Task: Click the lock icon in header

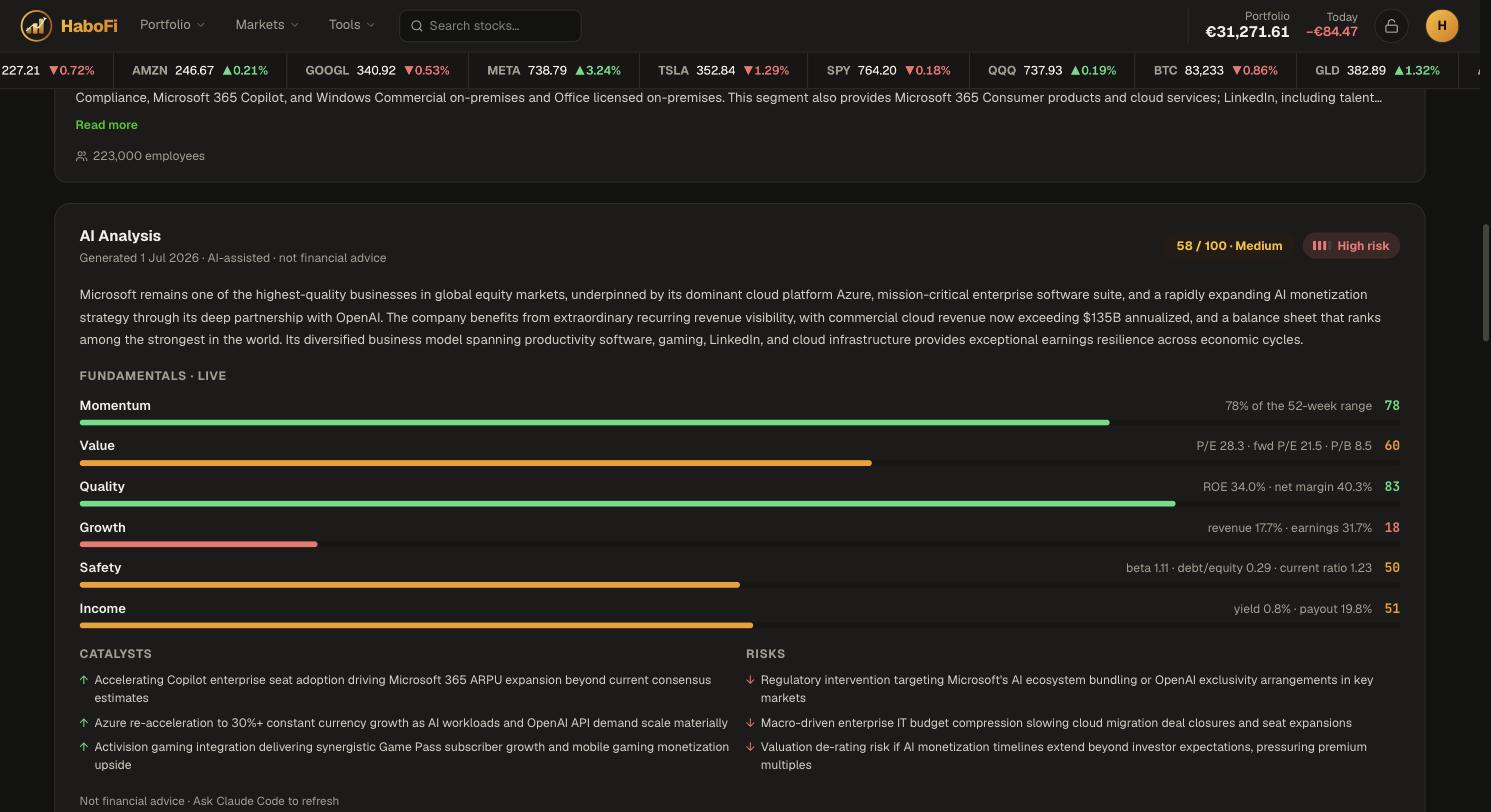Action: (x=1391, y=26)
